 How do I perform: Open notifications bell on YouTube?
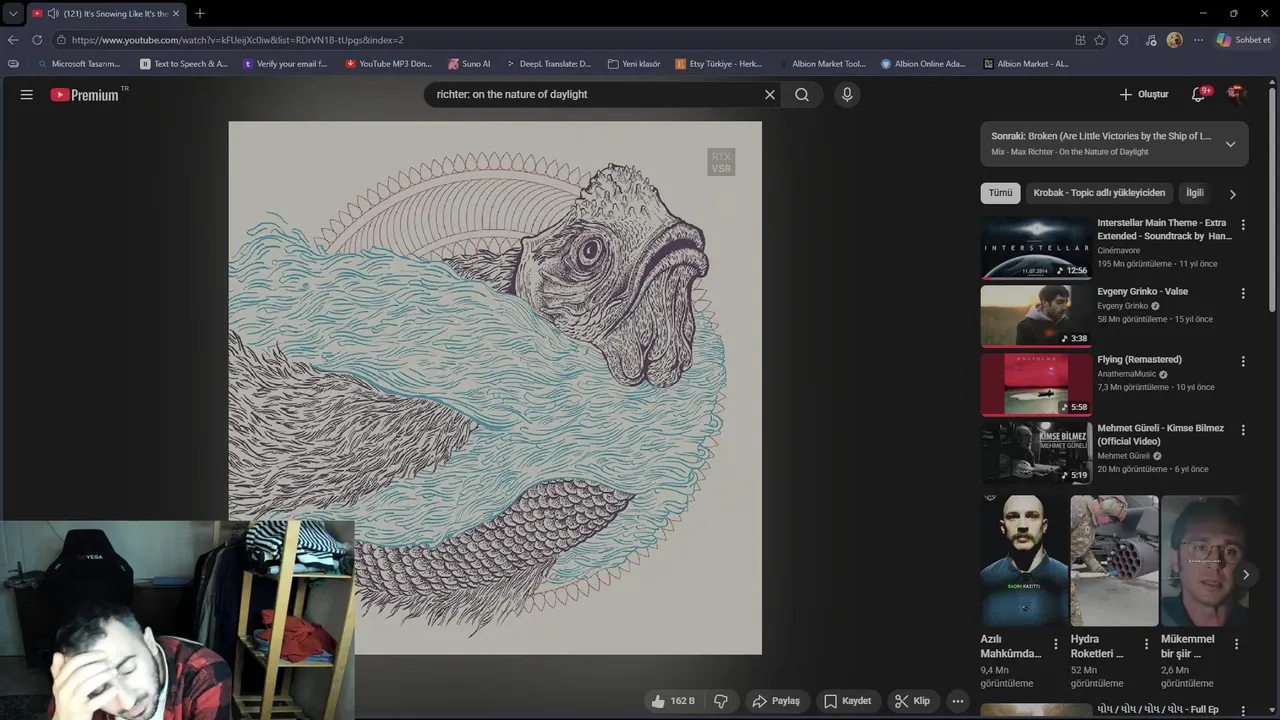point(1198,95)
